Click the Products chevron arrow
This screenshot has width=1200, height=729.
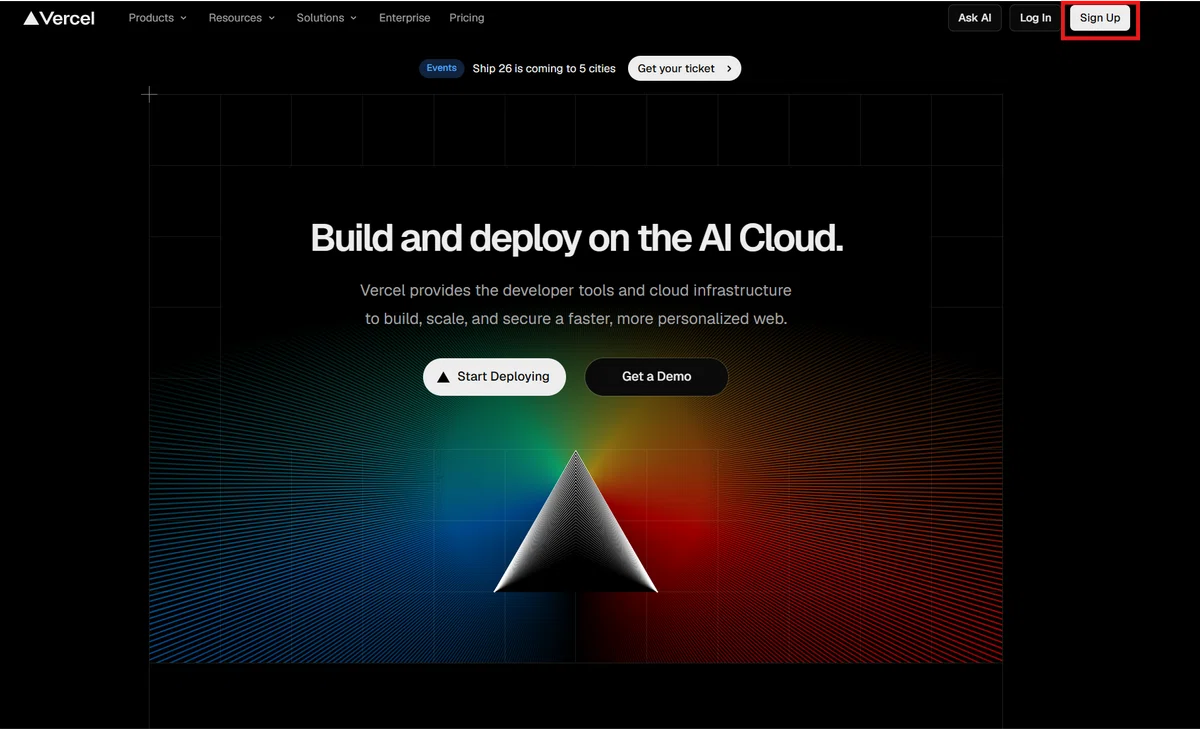(x=183, y=18)
